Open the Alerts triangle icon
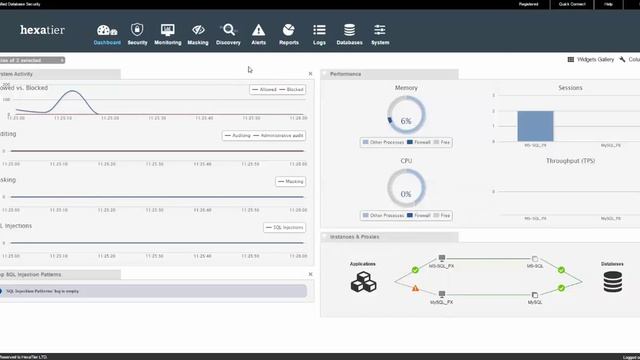 coord(258,30)
